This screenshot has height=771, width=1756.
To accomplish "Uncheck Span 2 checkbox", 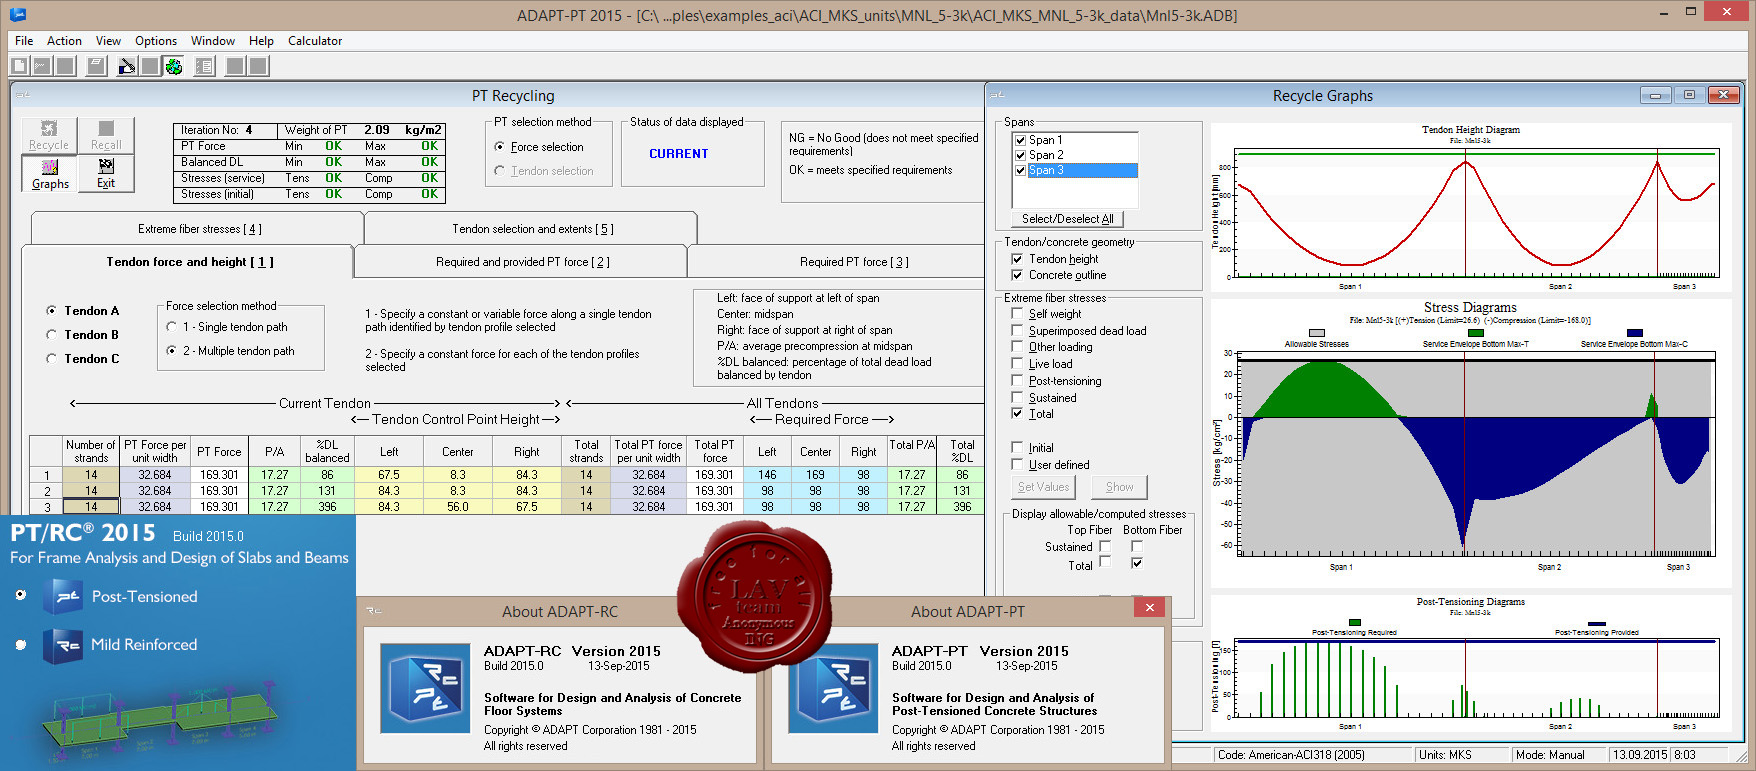I will click(x=1020, y=155).
